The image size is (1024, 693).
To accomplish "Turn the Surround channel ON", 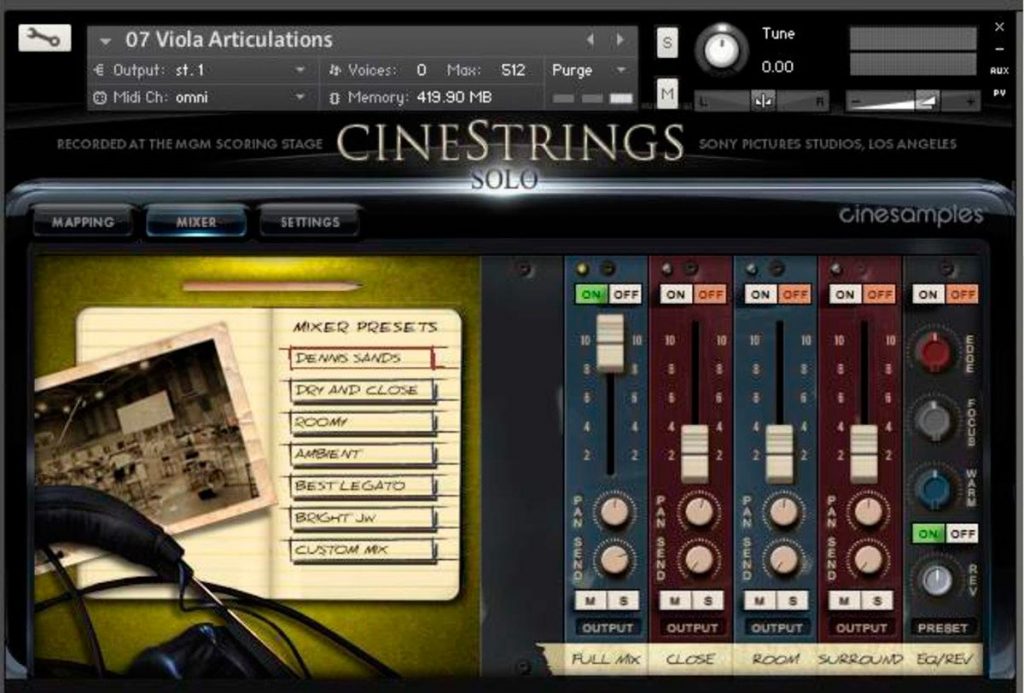I will (x=845, y=295).
